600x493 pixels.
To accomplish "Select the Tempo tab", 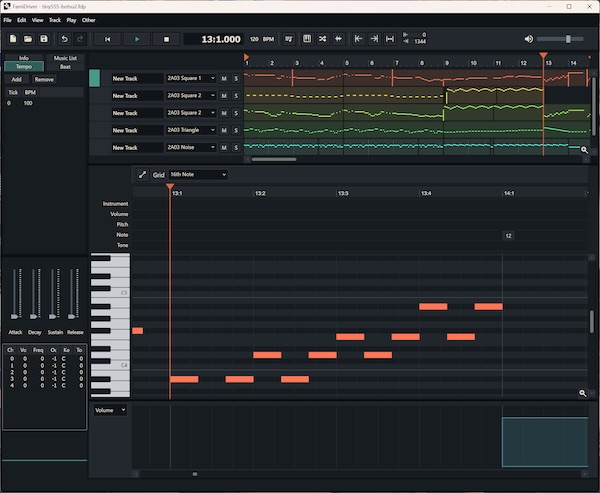I will coord(24,67).
